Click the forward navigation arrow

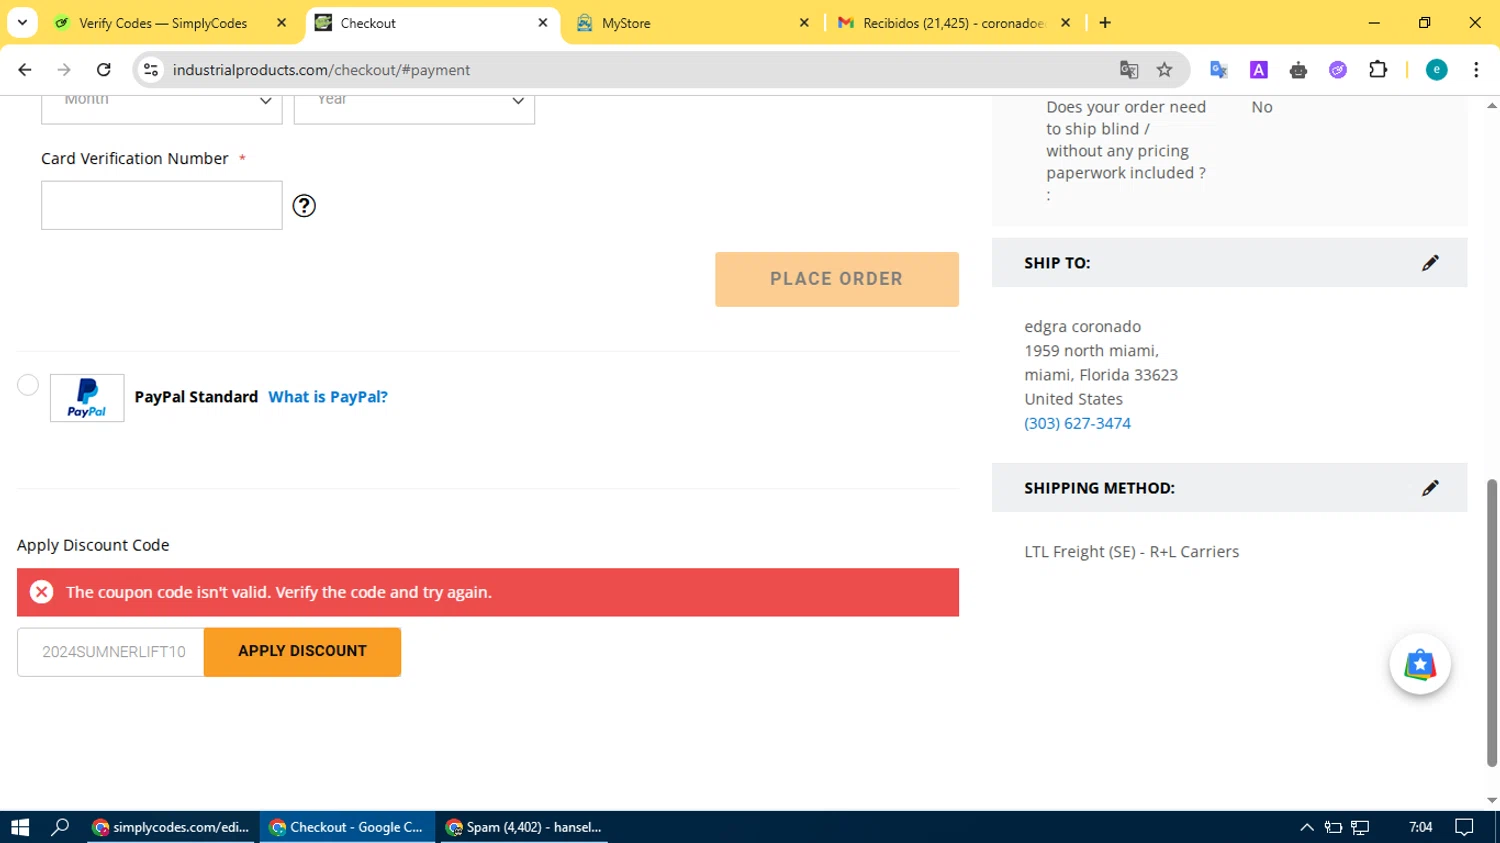click(64, 70)
